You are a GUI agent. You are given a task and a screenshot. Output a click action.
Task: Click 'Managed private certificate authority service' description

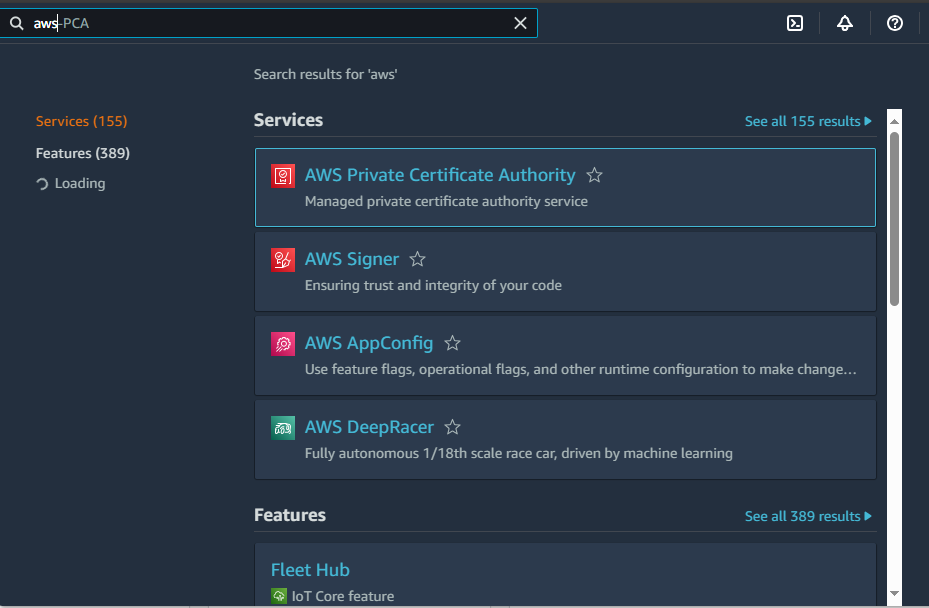tap(446, 201)
